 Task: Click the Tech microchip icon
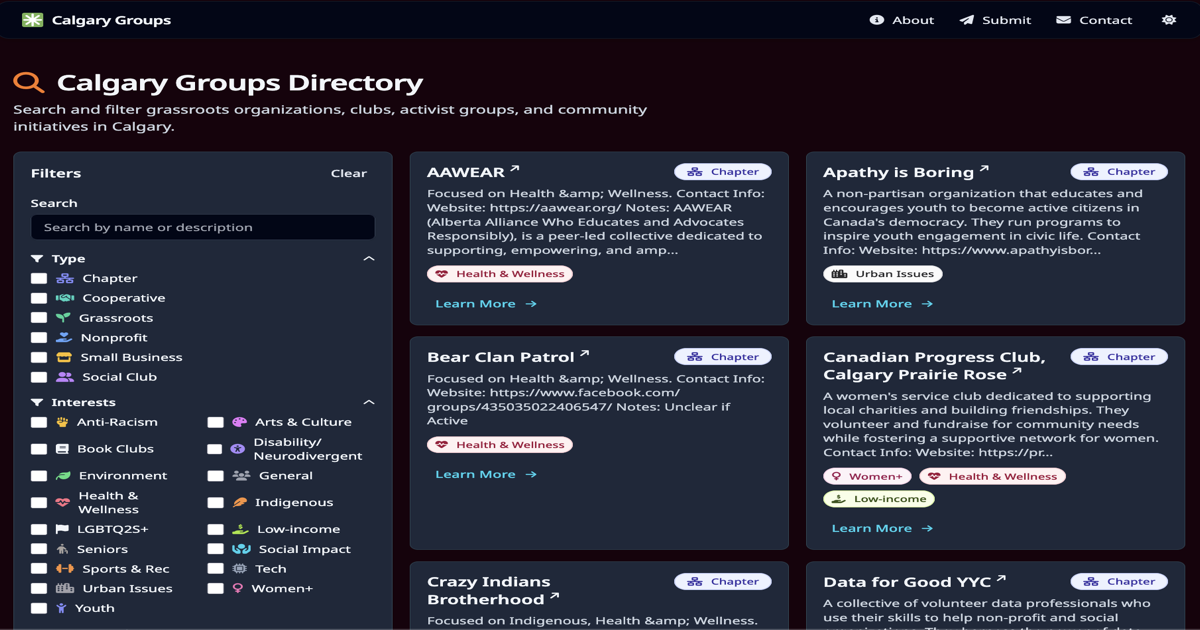pos(239,569)
